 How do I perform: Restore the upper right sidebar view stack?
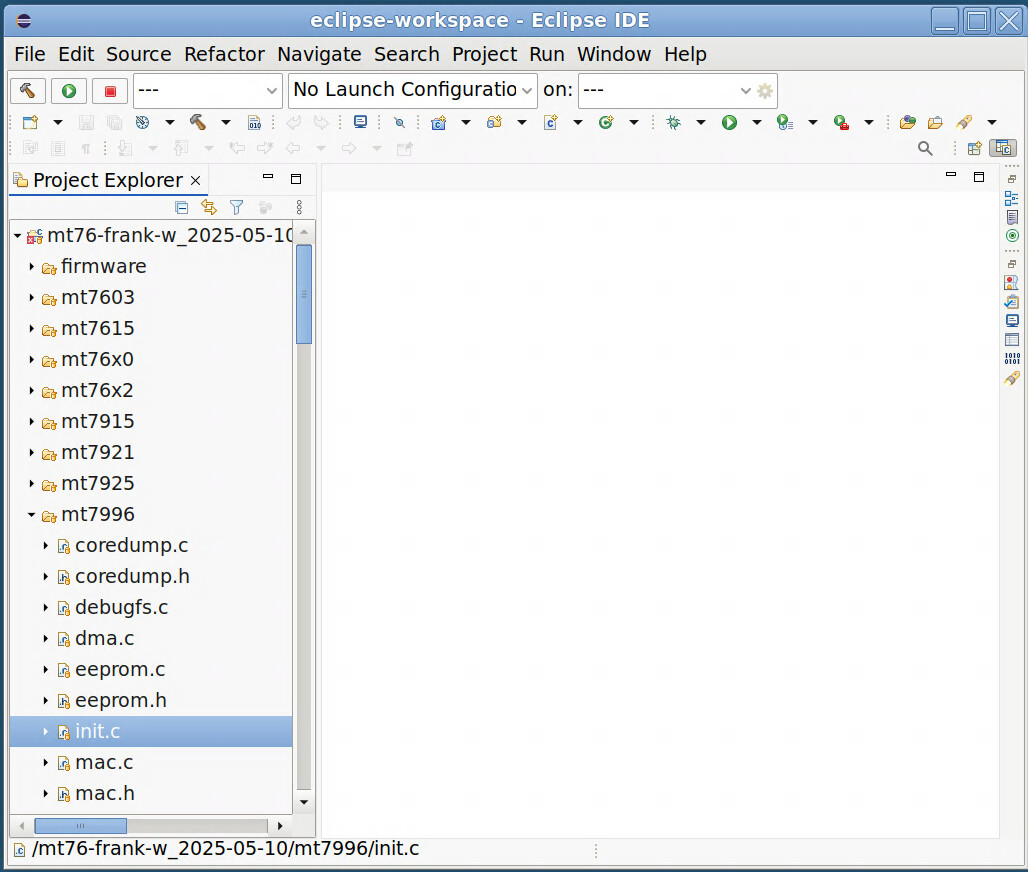pos(1012,179)
